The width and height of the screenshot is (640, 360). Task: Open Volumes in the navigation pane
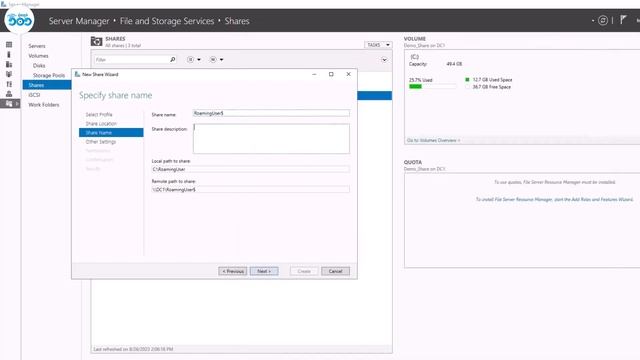(38, 56)
